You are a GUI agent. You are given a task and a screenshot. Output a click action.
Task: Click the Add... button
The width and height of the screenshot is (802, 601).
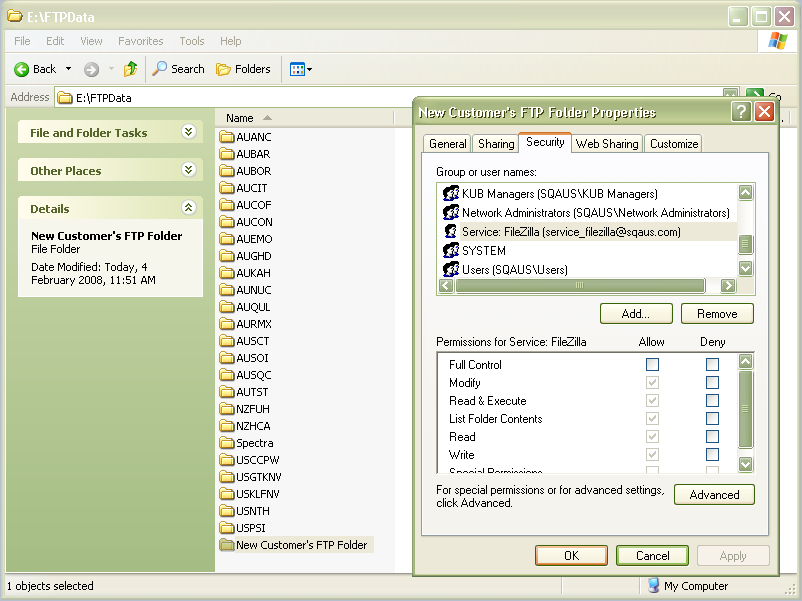click(x=635, y=314)
